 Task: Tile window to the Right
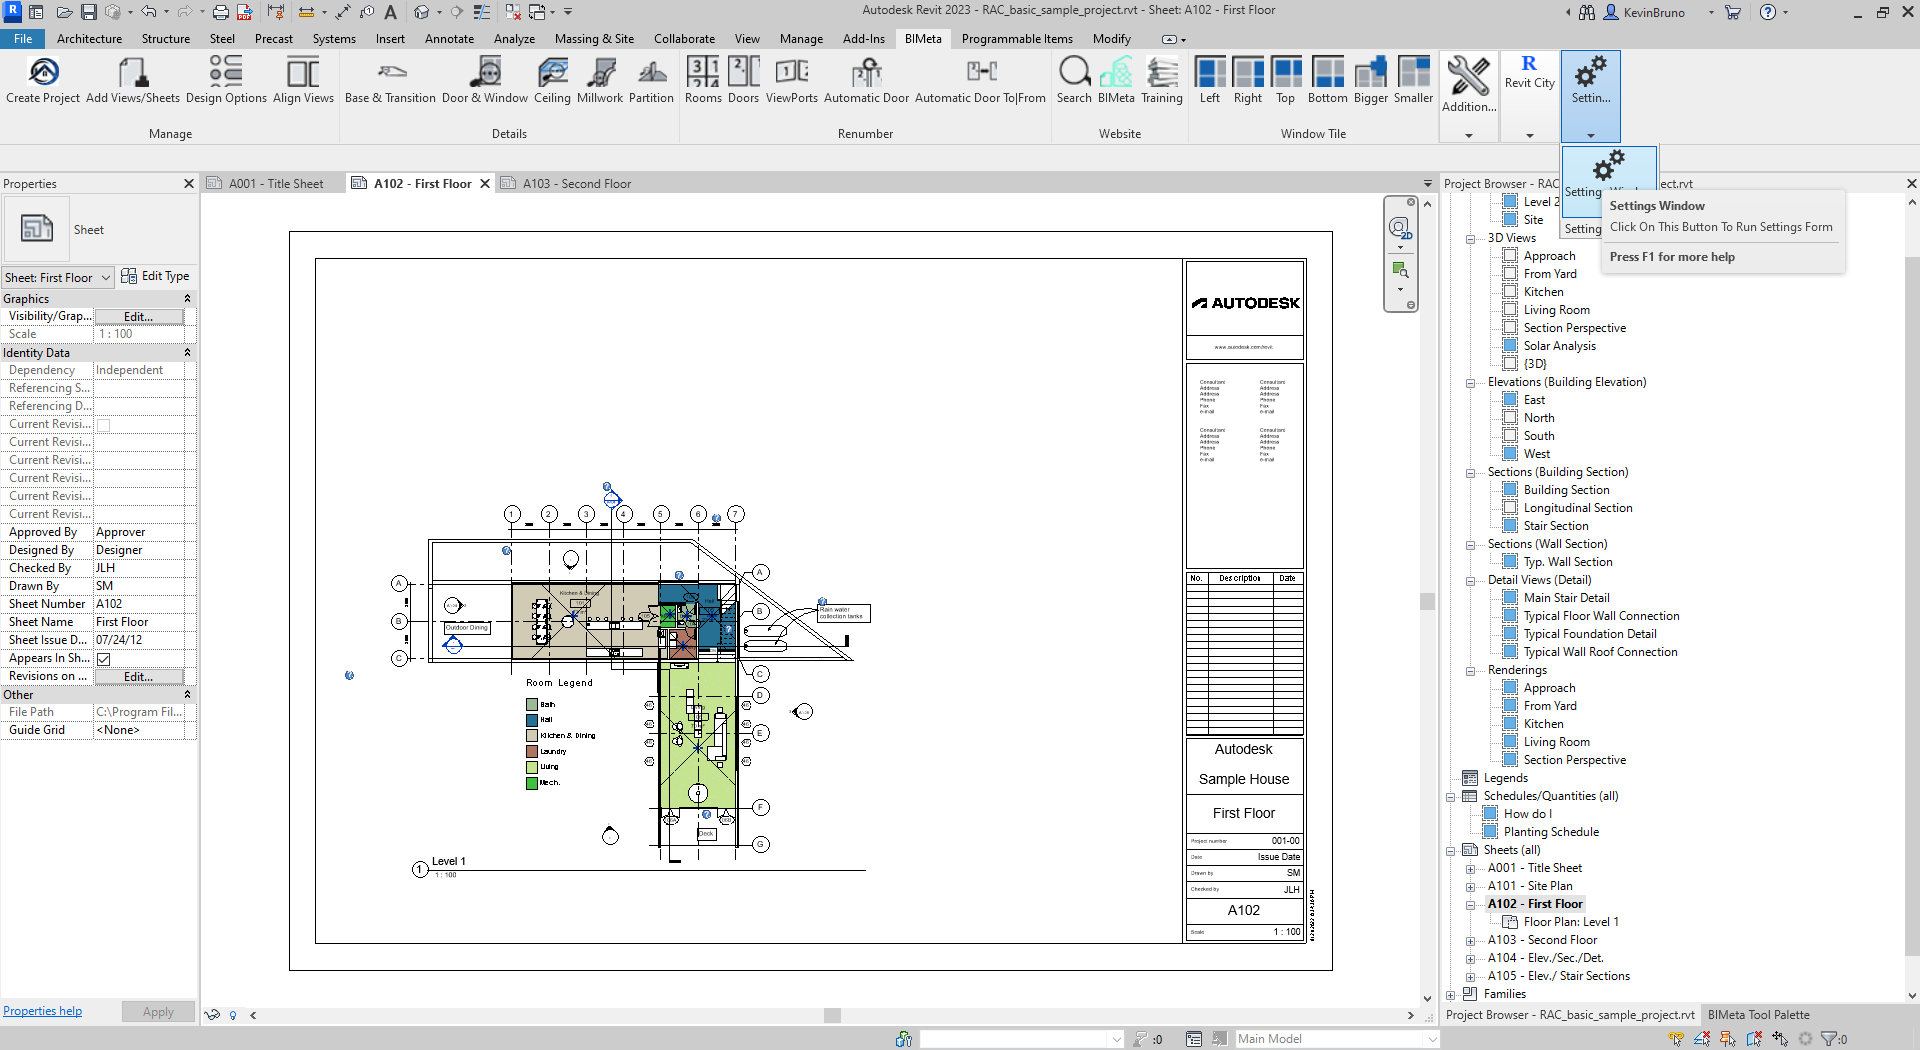click(x=1248, y=80)
